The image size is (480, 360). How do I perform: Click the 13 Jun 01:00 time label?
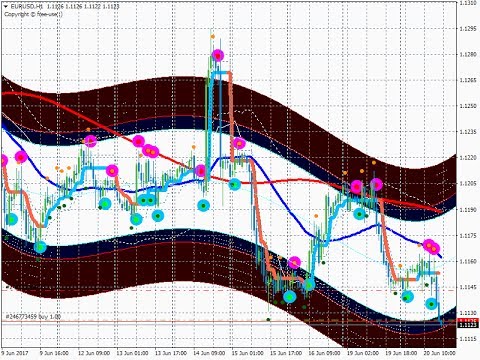click(132, 353)
